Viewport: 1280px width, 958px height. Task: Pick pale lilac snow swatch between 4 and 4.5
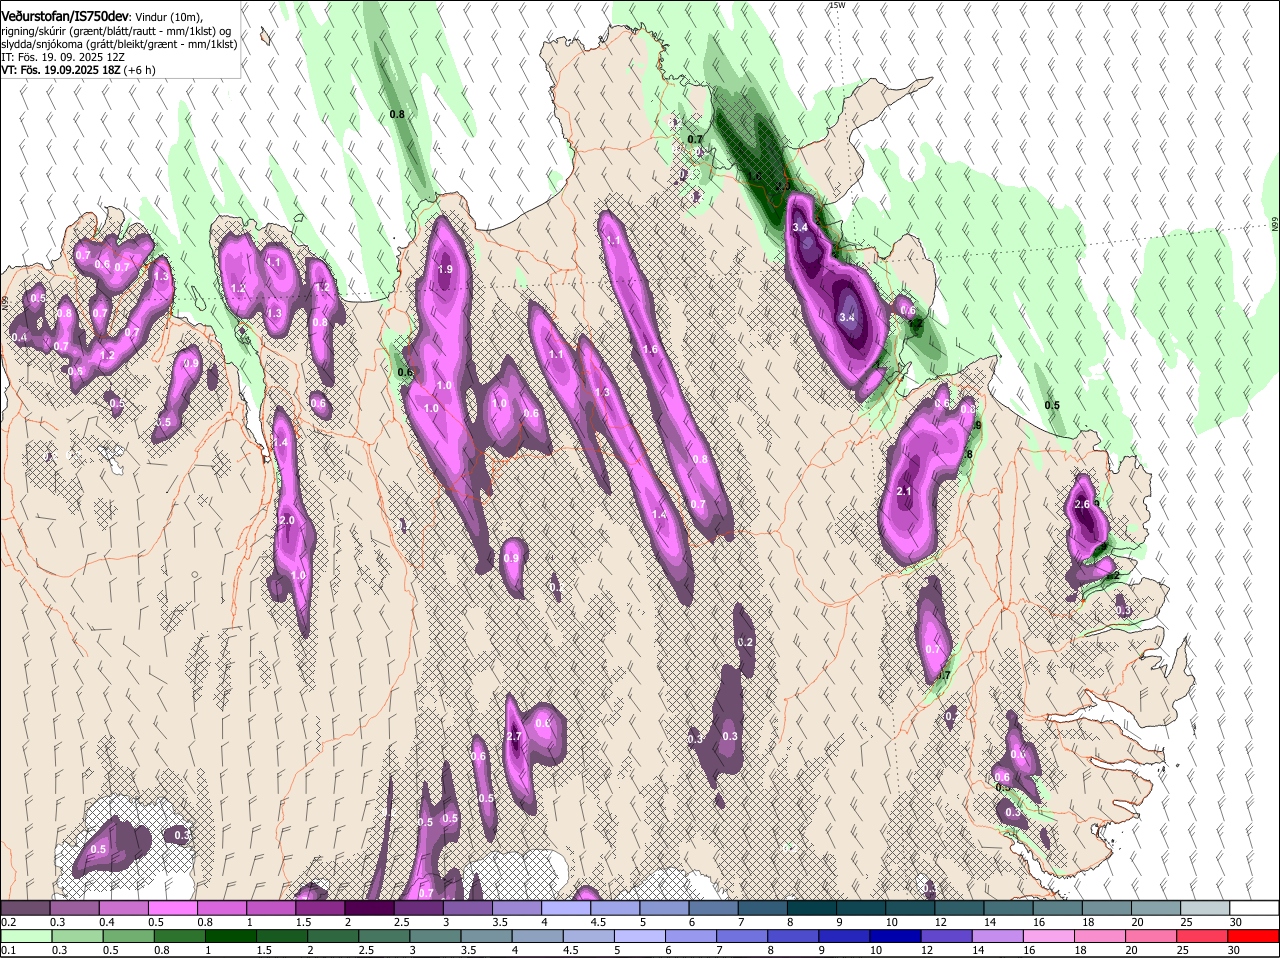click(566, 907)
